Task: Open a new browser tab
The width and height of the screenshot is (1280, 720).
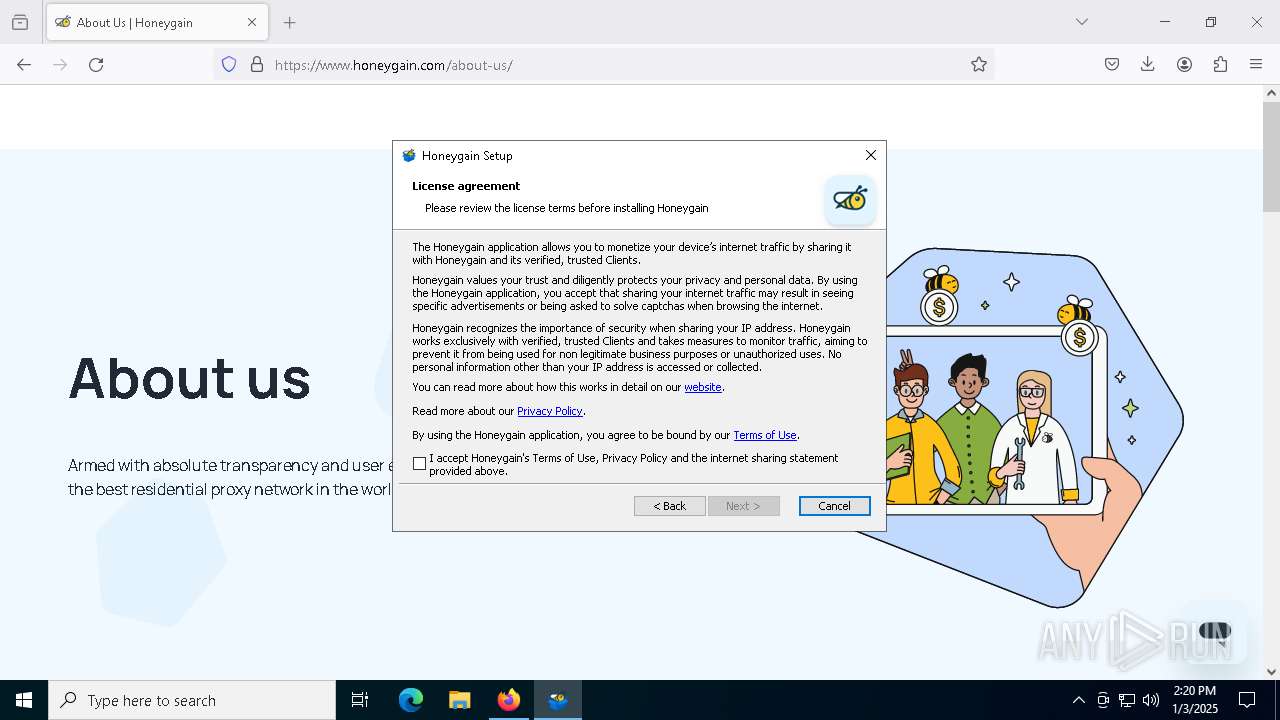Action: pos(290,22)
